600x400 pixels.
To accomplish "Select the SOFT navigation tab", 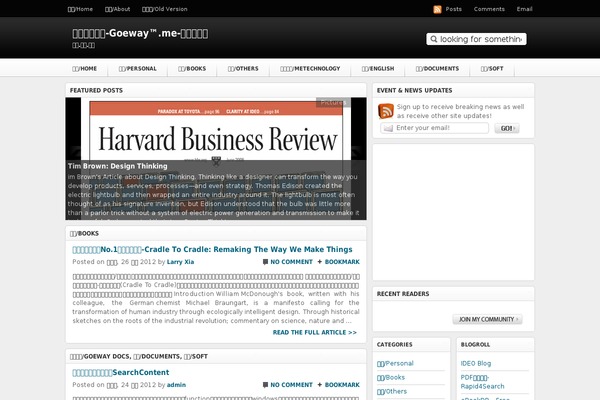I will click(x=492, y=69).
